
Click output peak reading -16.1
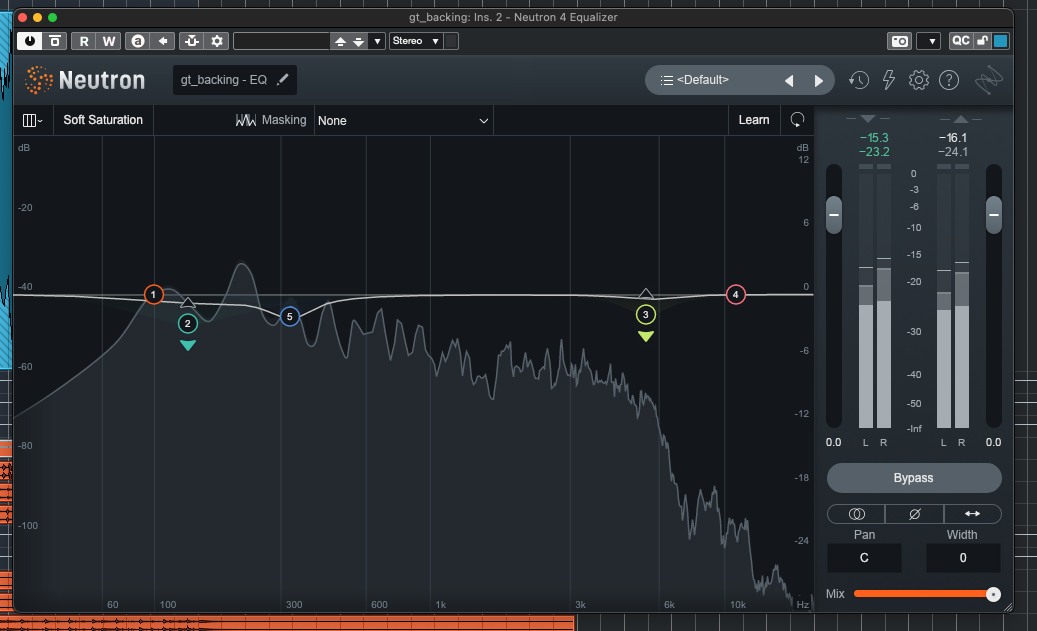(x=953, y=138)
